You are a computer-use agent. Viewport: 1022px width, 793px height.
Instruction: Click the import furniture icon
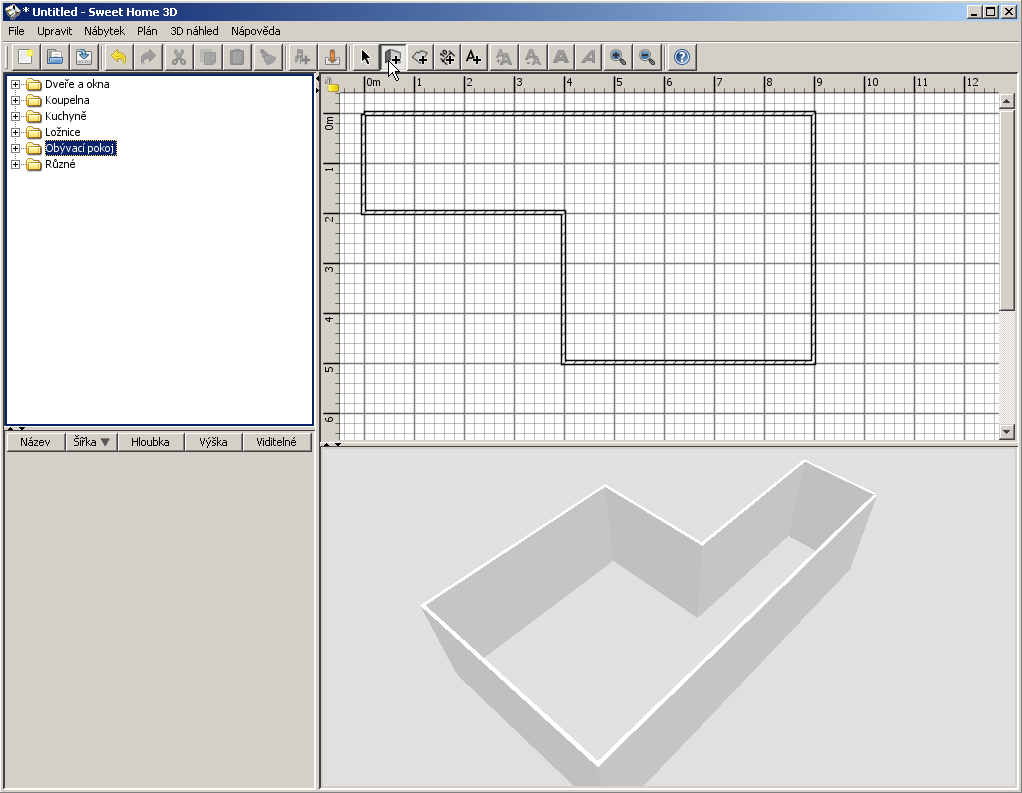pos(332,57)
